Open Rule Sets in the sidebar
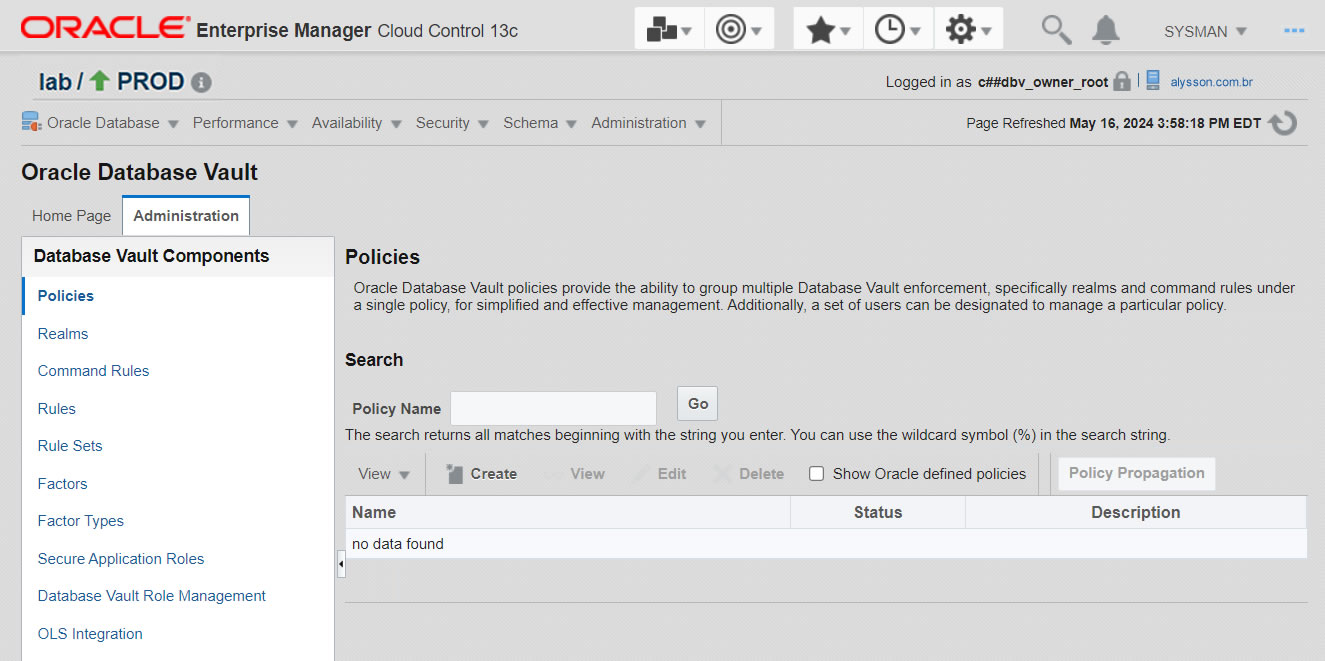 click(x=70, y=446)
